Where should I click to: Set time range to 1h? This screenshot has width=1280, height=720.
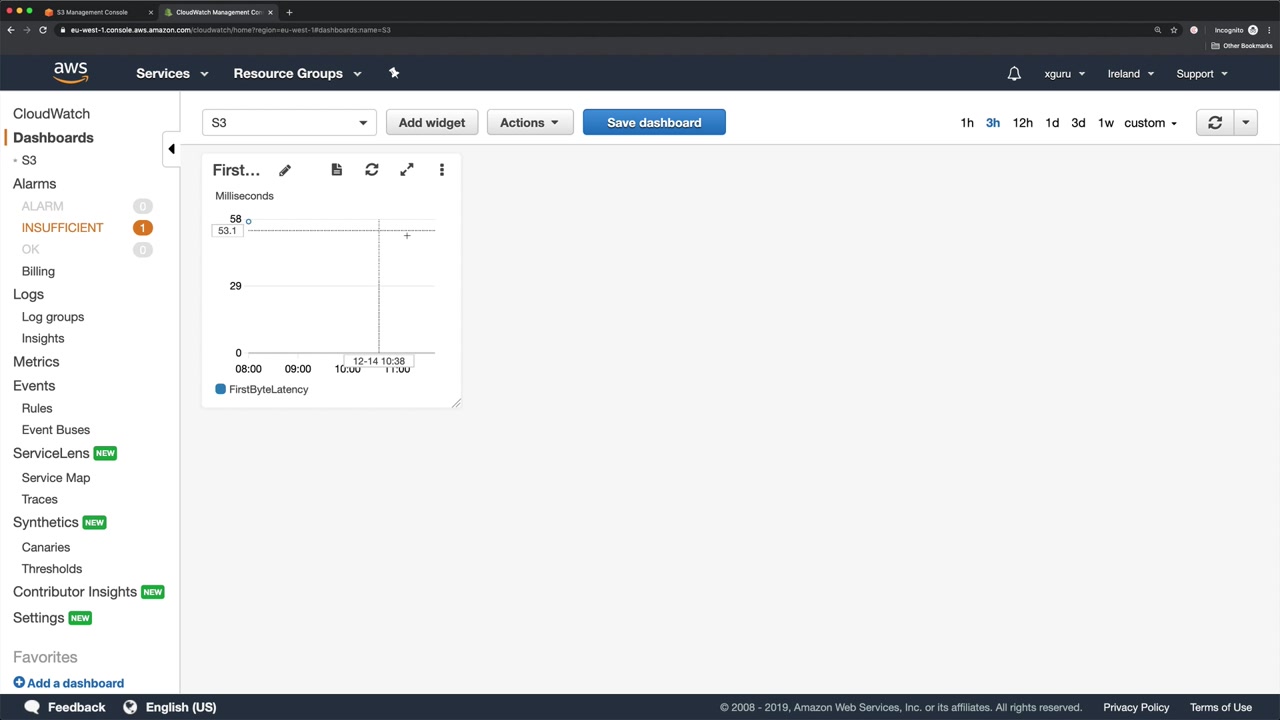pyautogui.click(x=967, y=123)
